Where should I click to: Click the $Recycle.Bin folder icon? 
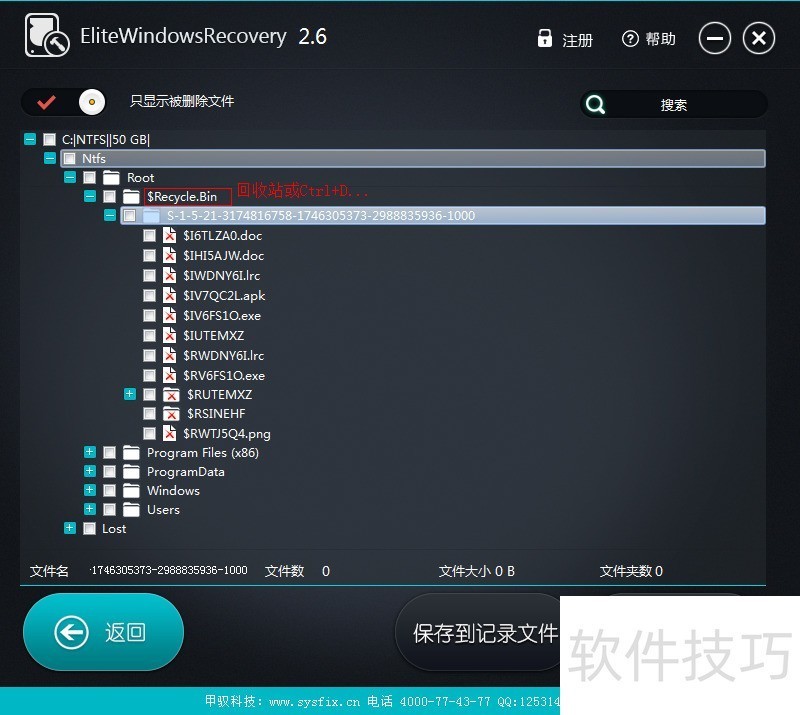click(131, 197)
